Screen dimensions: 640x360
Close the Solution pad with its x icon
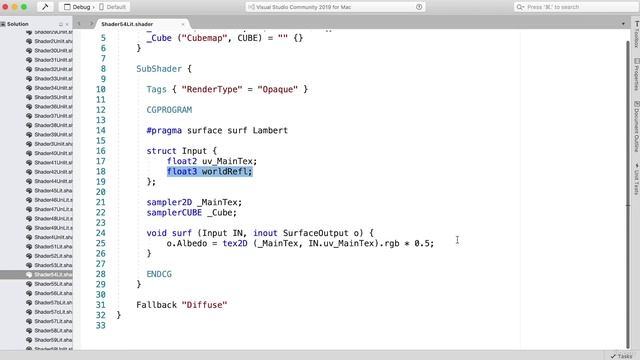[67, 24]
